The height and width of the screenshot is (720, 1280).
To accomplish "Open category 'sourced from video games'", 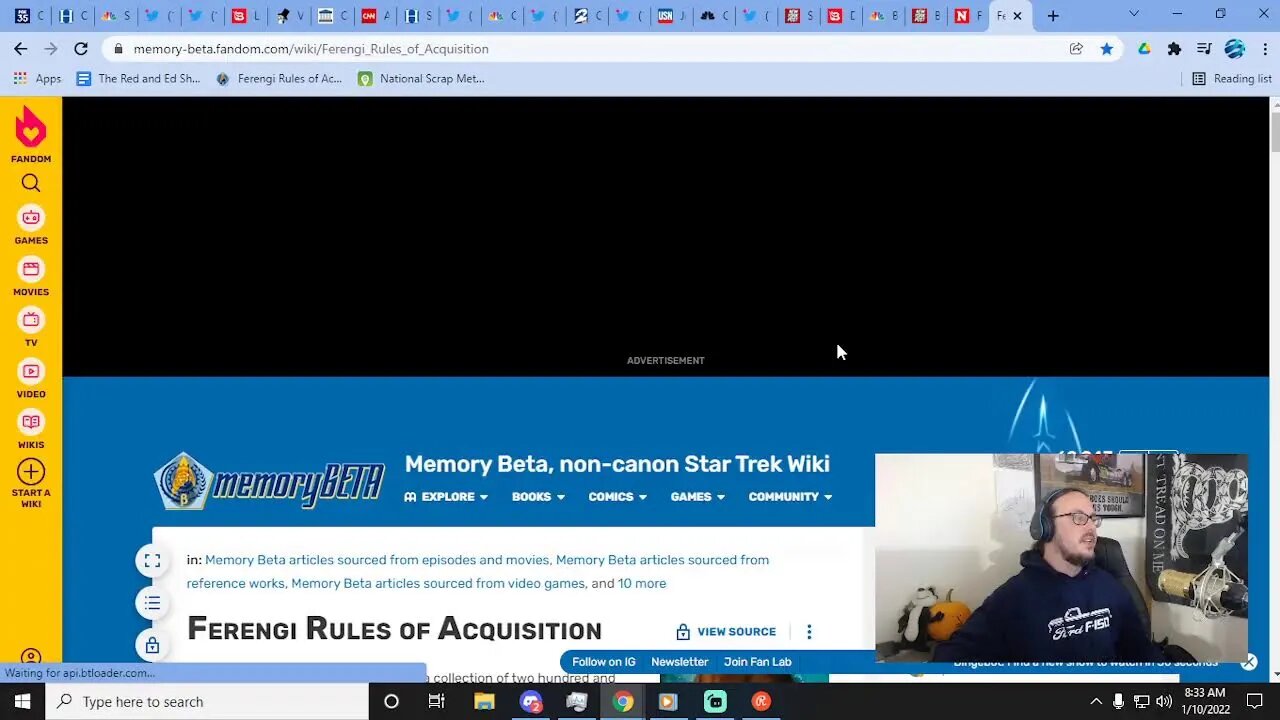I will pos(438,583).
